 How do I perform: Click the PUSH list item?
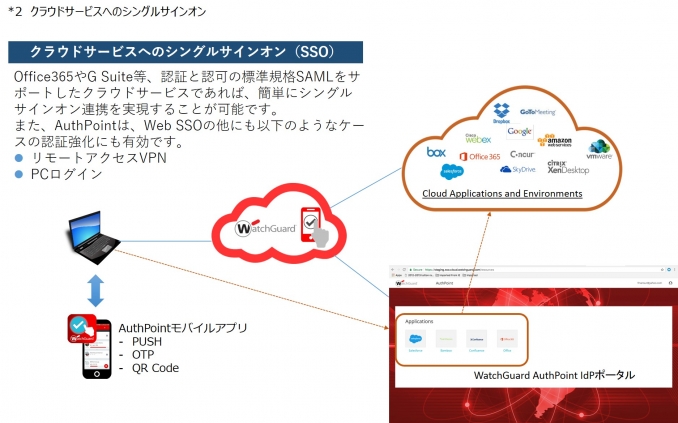click(141, 342)
